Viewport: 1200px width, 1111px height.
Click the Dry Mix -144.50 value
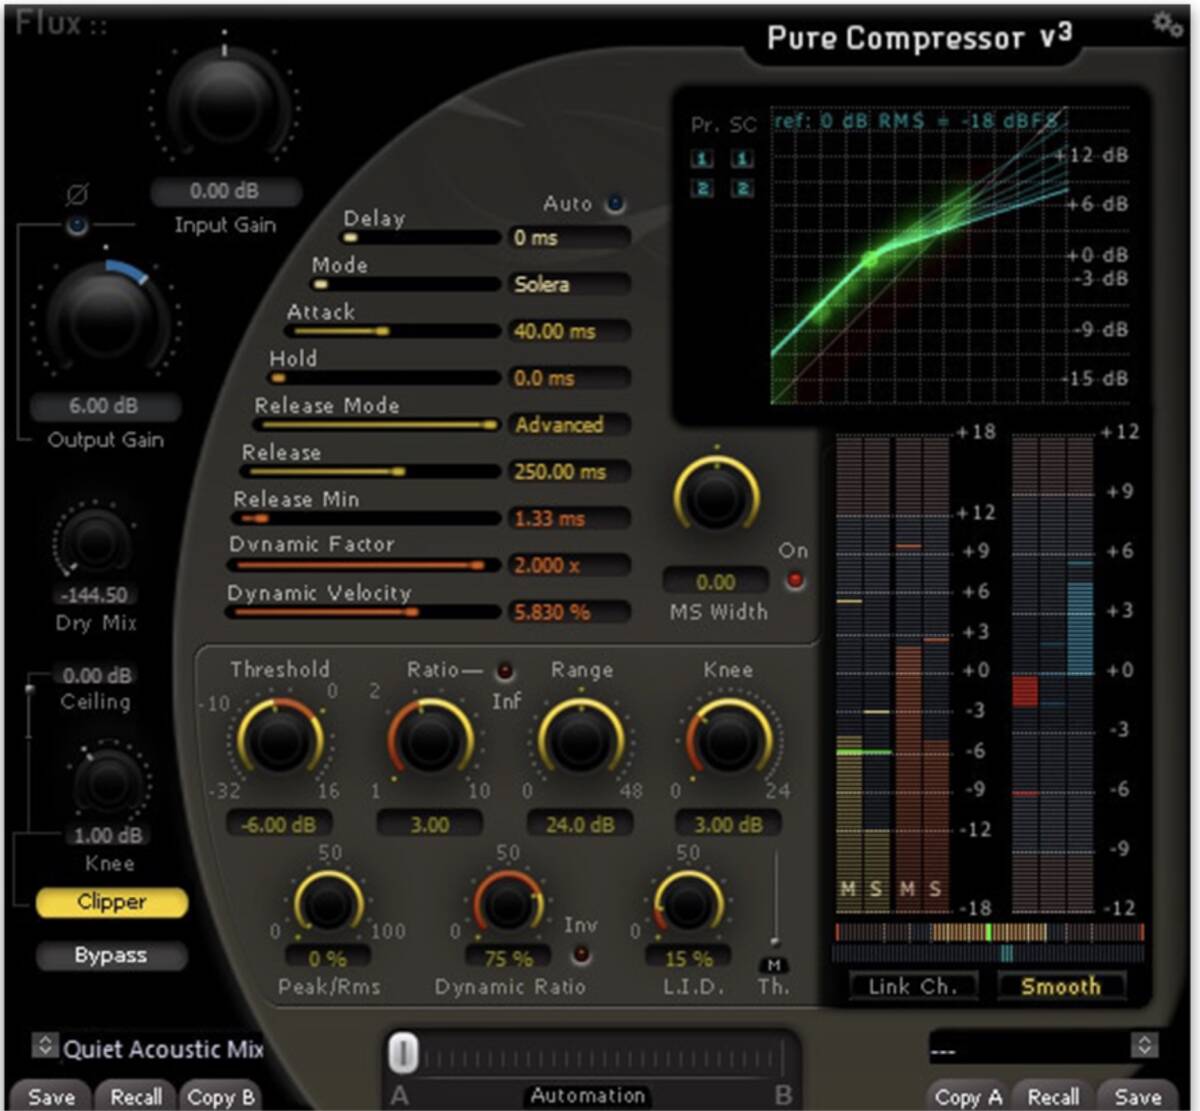click(95, 595)
